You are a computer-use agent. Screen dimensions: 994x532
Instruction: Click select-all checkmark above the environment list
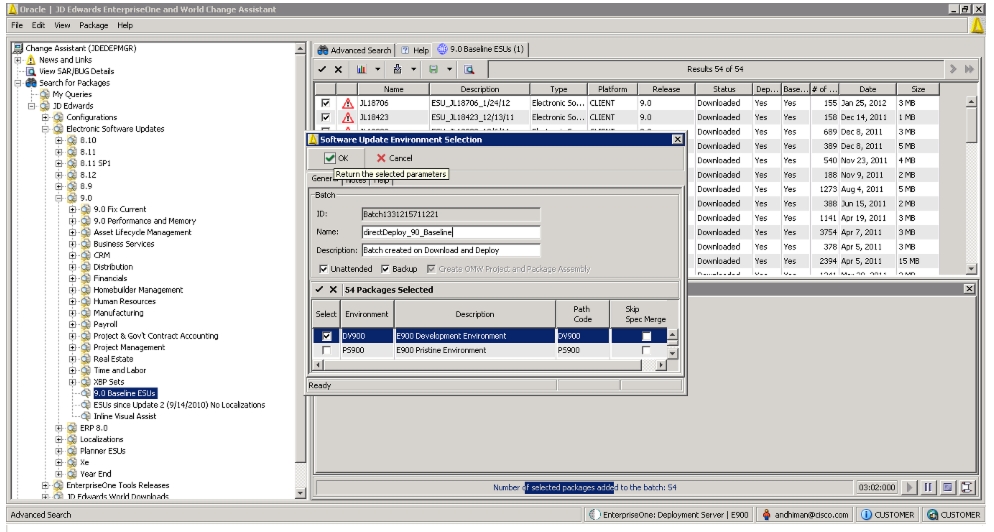319,289
